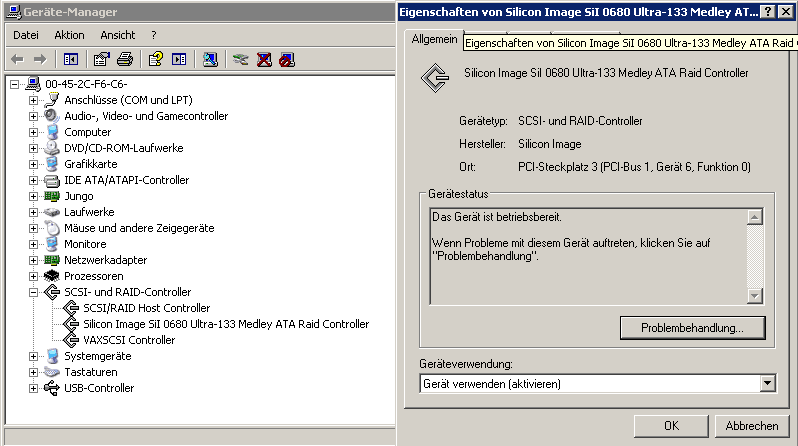Expand the Systemgeräte node
The width and height of the screenshot is (798, 446).
pos(33,356)
